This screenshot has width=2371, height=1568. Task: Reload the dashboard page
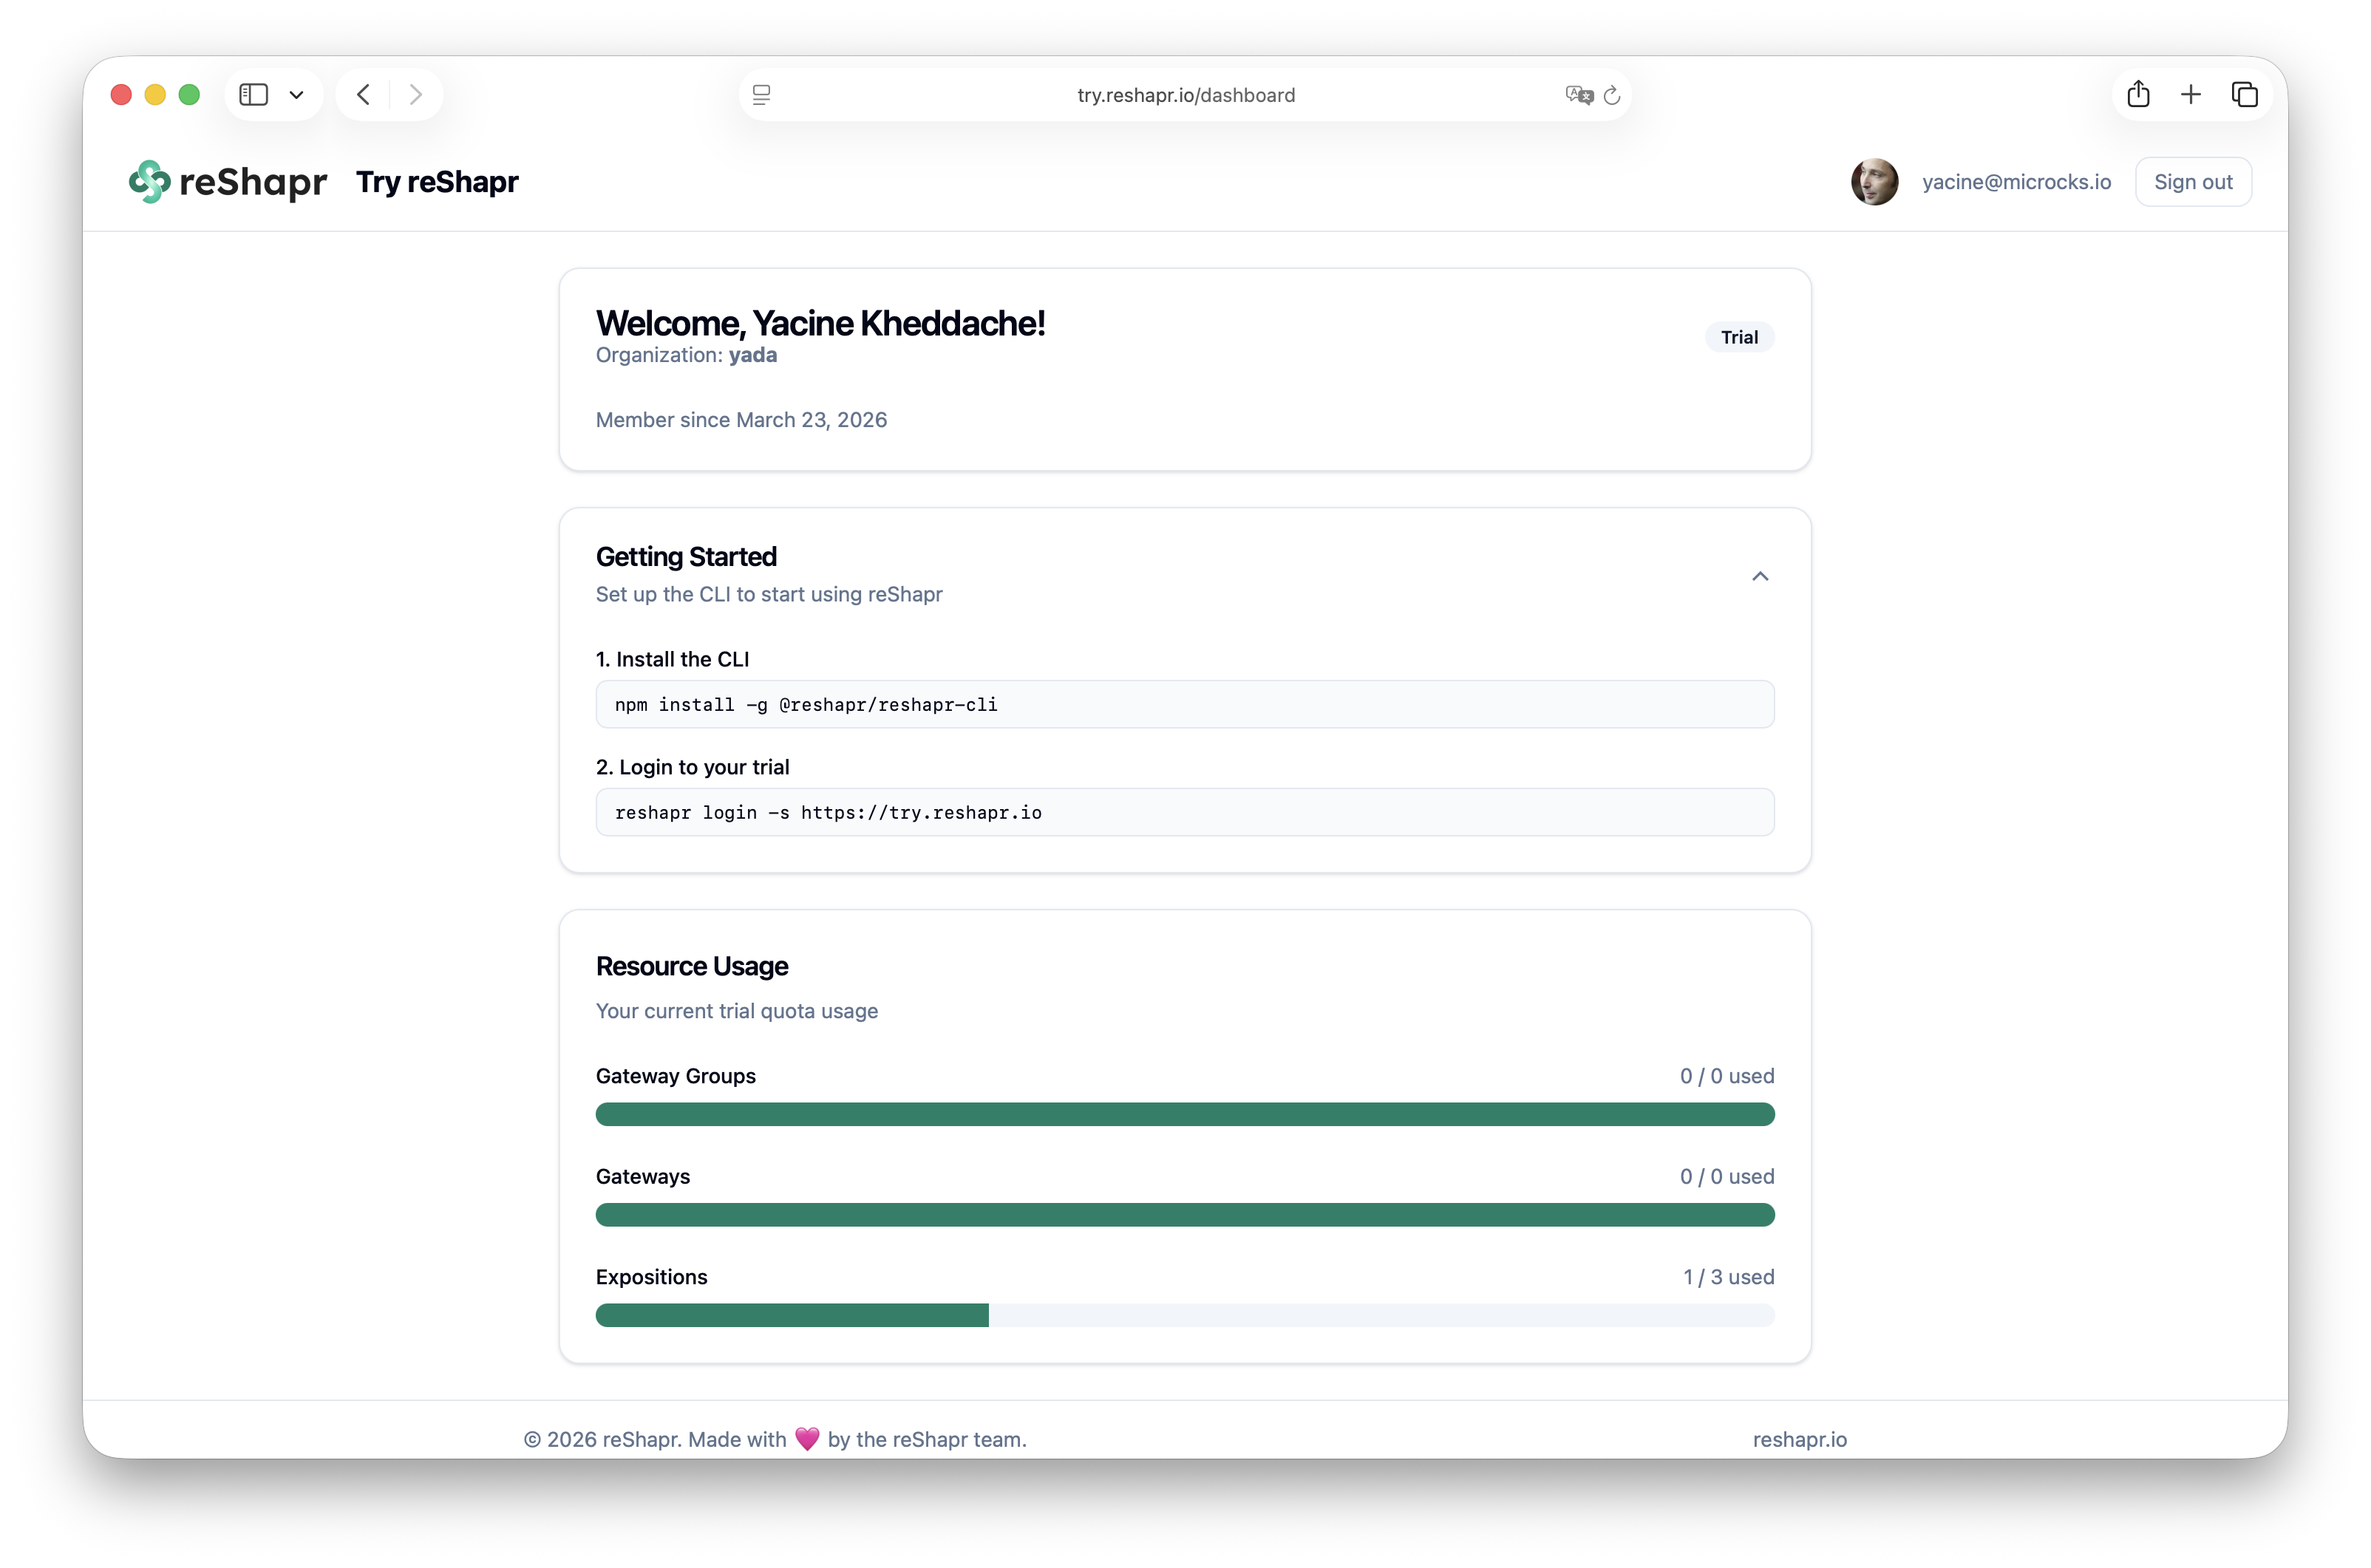(x=1612, y=95)
